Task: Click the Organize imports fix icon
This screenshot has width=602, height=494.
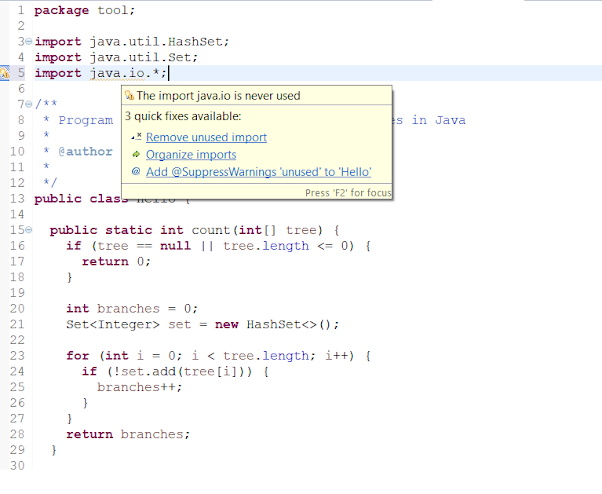Action: coord(136,155)
